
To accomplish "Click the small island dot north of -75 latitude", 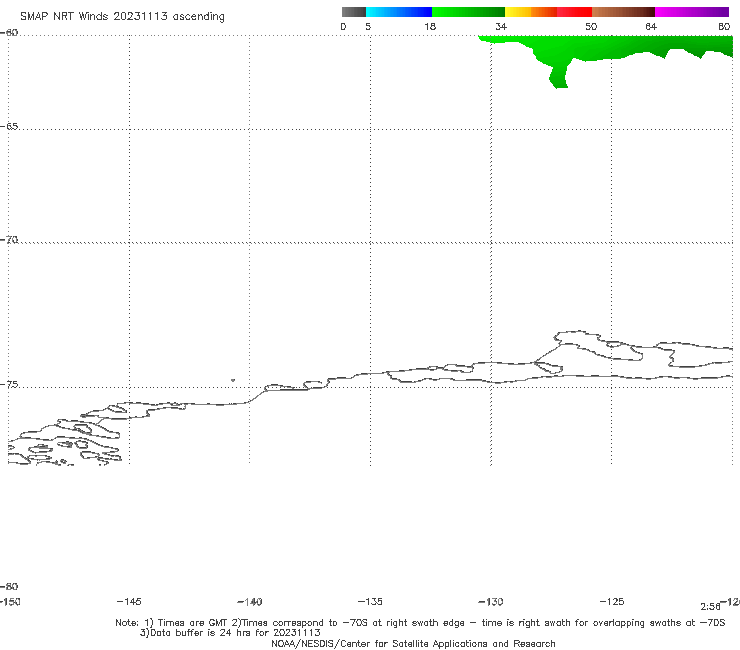I will point(233,380).
